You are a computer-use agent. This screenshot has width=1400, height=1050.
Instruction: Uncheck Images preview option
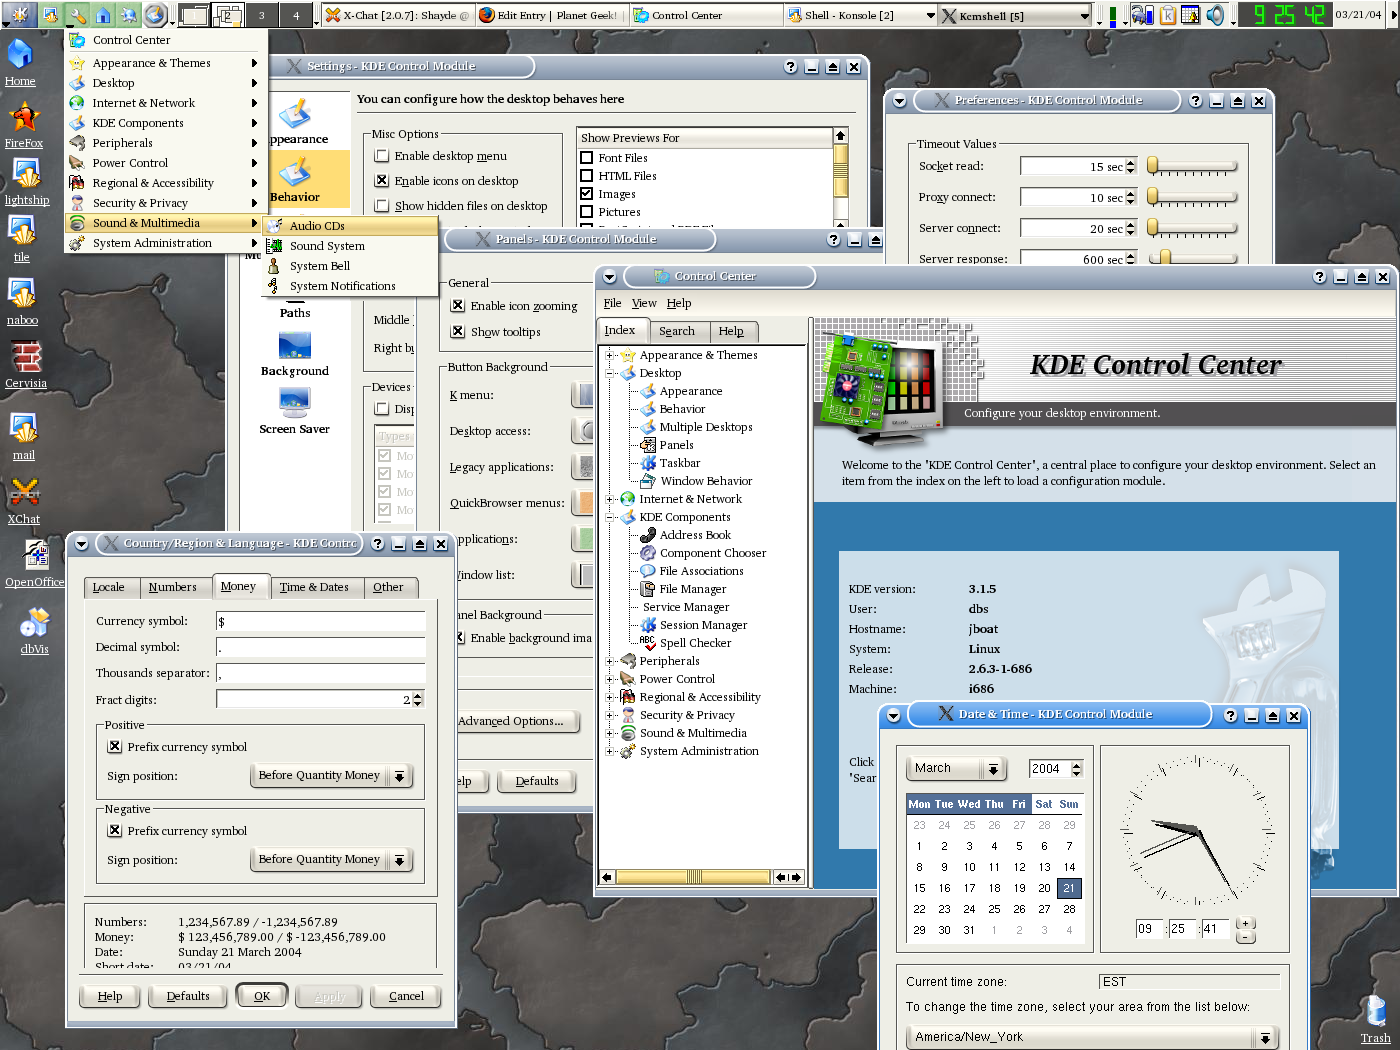[587, 194]
